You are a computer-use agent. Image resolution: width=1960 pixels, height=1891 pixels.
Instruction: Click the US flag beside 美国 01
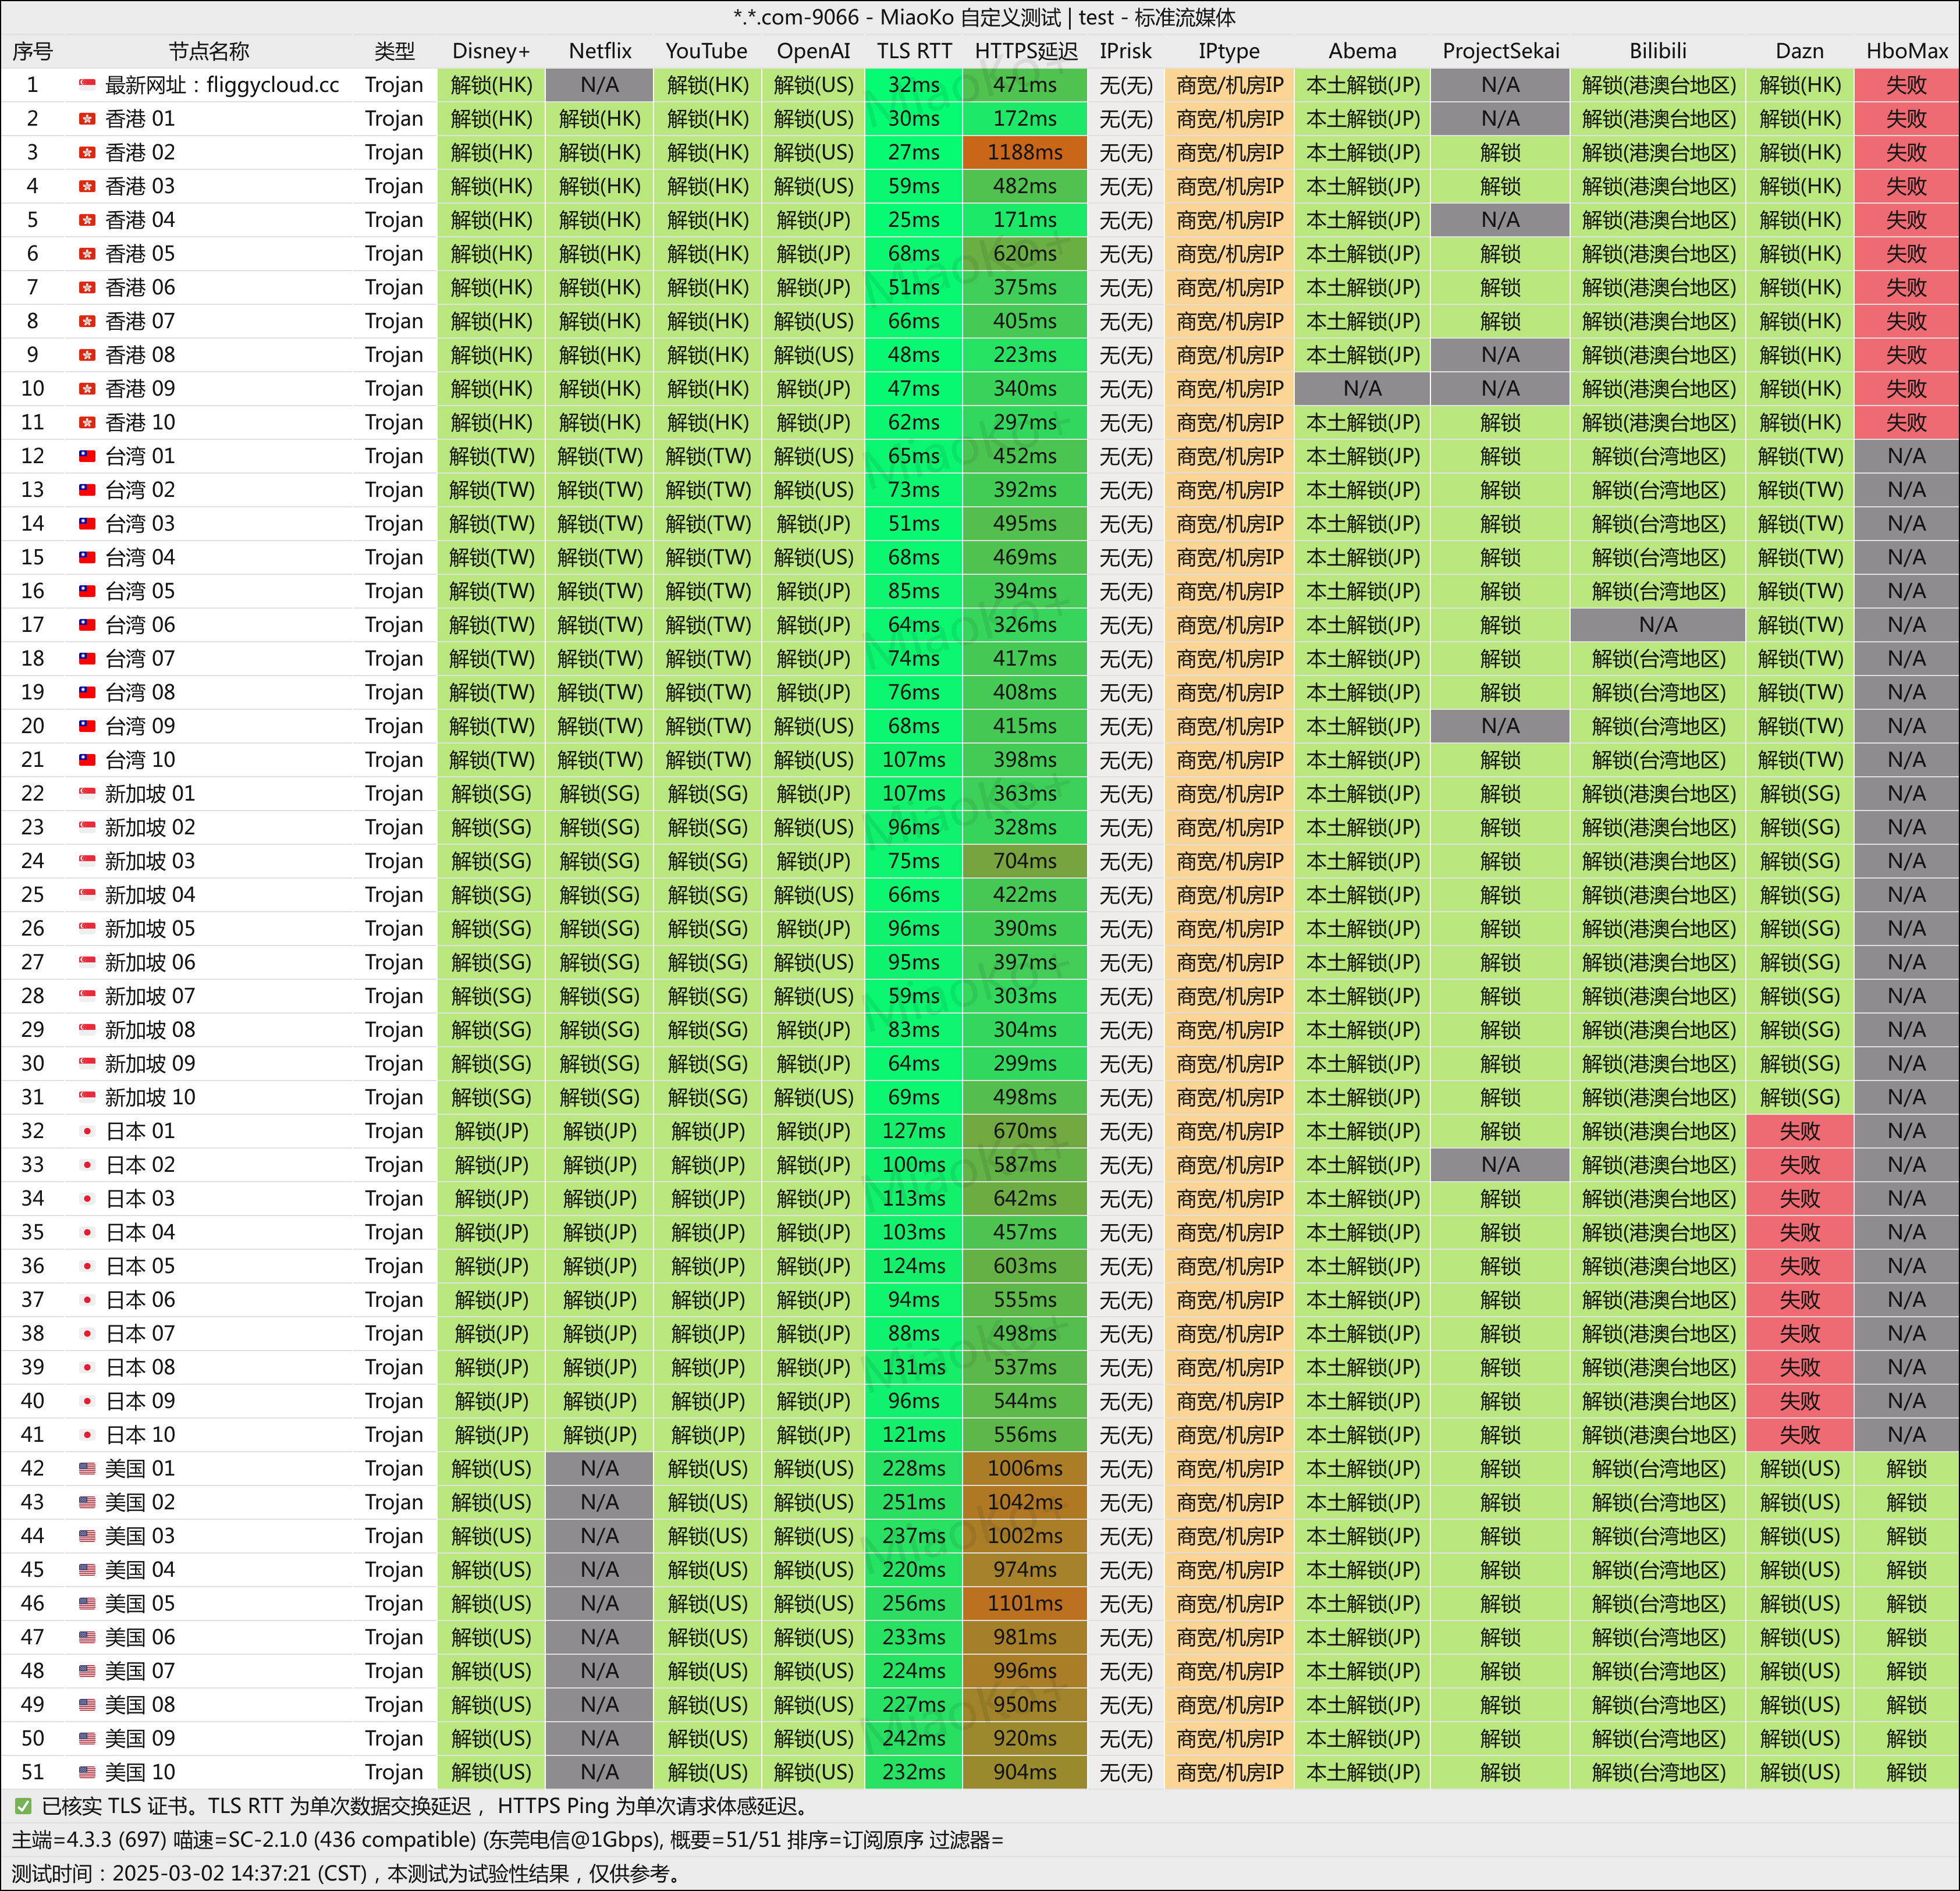[87, 1469]
